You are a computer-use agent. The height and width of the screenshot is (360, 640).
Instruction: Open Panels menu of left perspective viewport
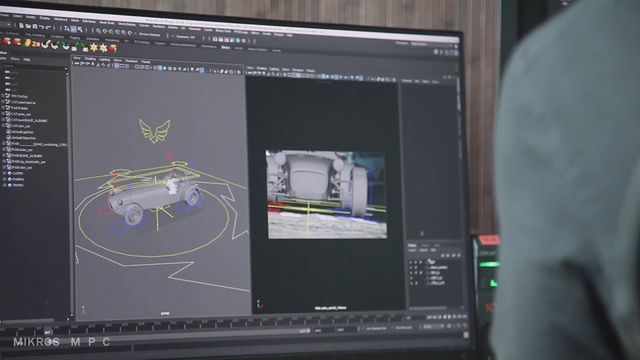click(x=146, y=62)
